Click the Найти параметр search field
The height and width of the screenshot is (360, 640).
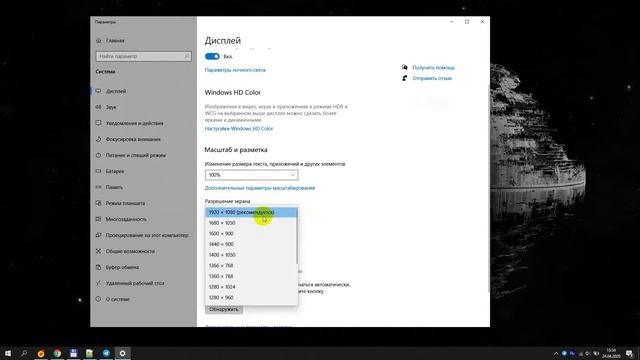(143, 56)
